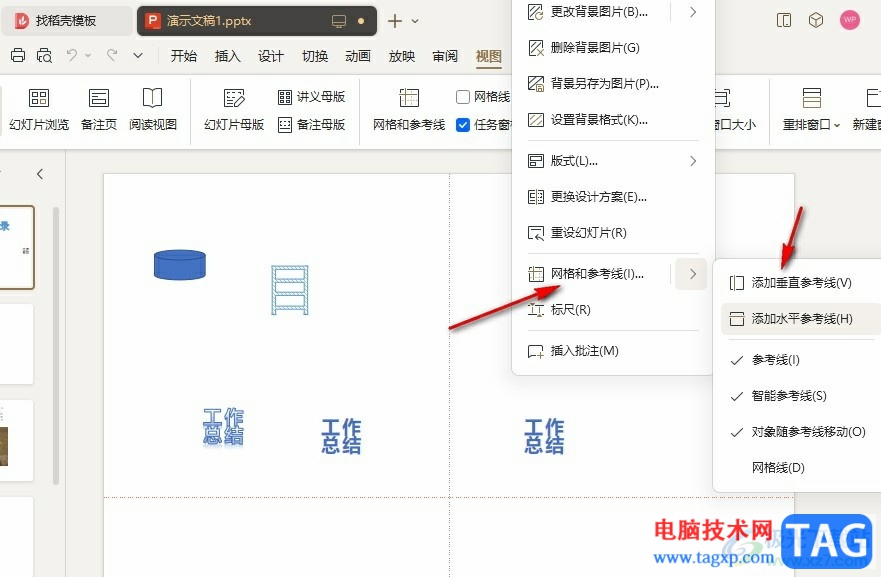
Task: Expand the 更改背景图片 submenu arrow
Action: click(693, 12)
